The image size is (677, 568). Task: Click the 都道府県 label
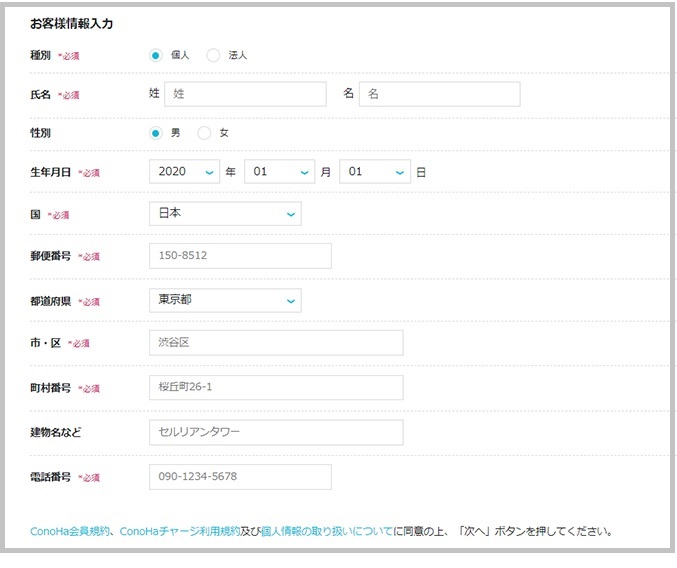click(51, 301)
